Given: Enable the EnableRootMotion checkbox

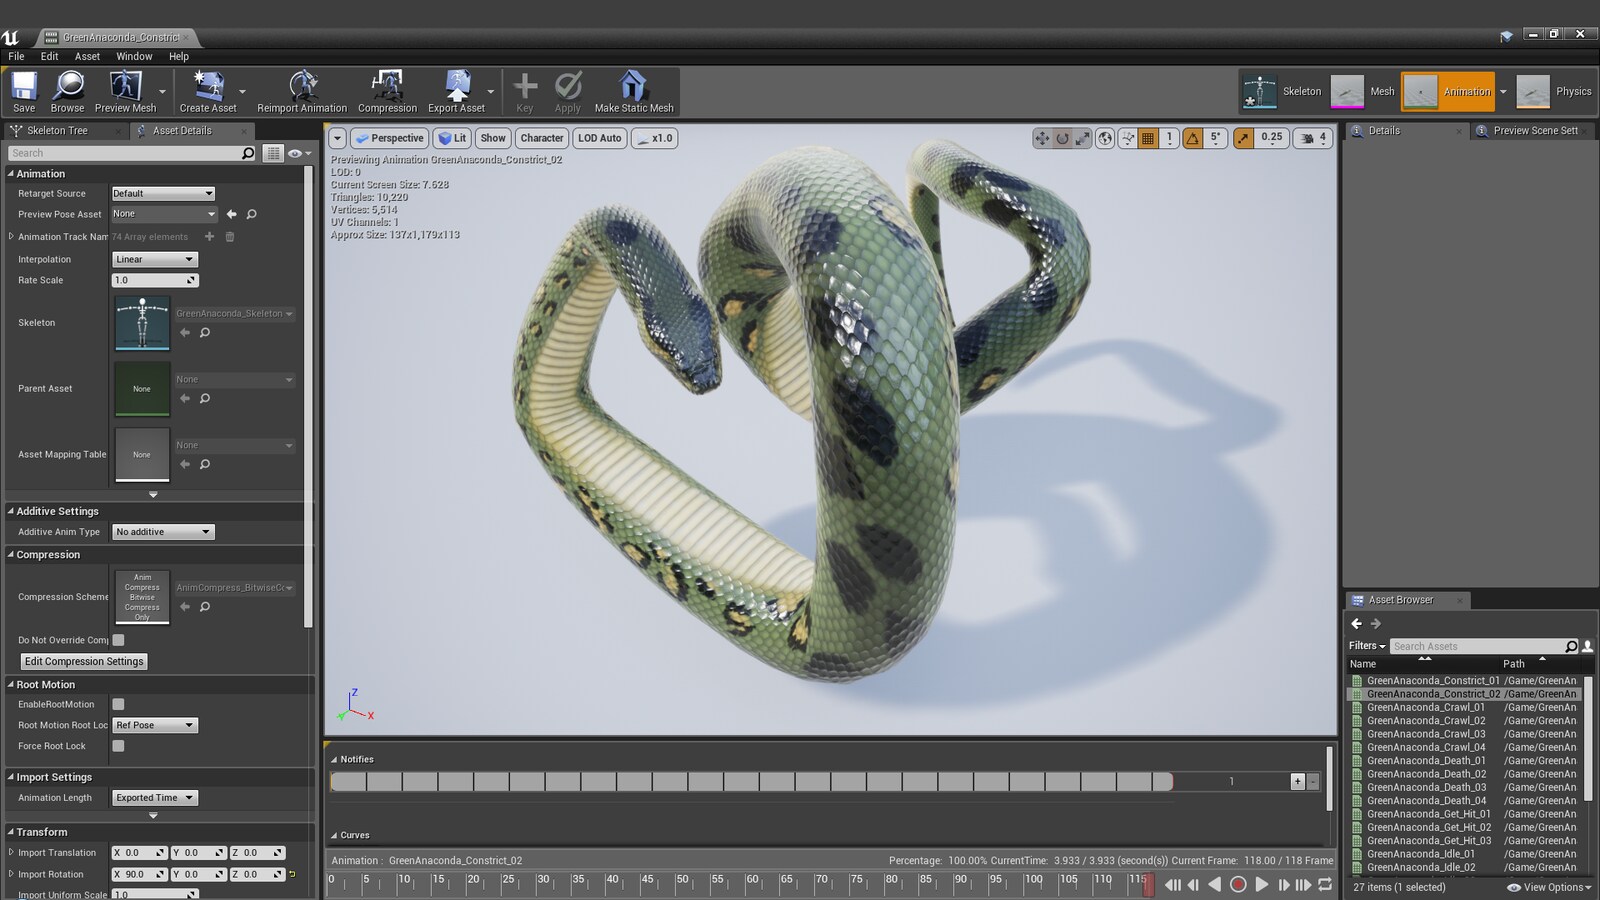Looking at the screenshot, I should [118, 705].
